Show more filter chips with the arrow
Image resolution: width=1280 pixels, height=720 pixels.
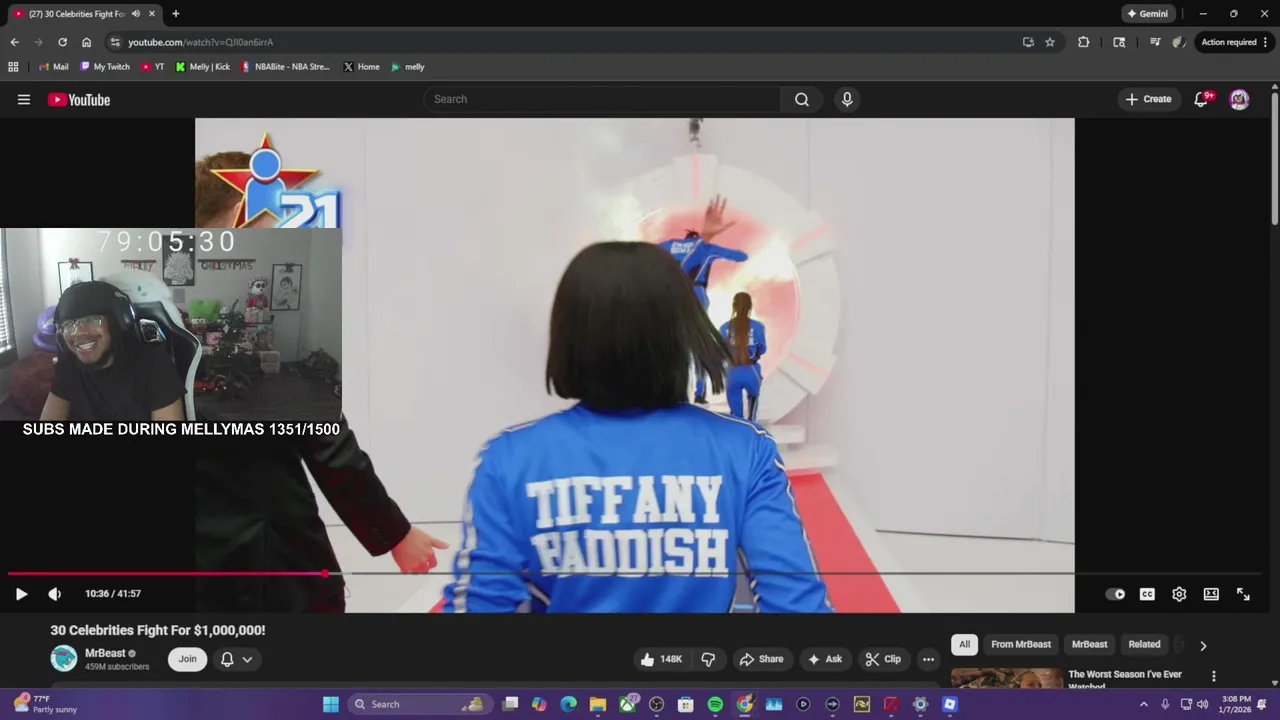coord(1203,646)
